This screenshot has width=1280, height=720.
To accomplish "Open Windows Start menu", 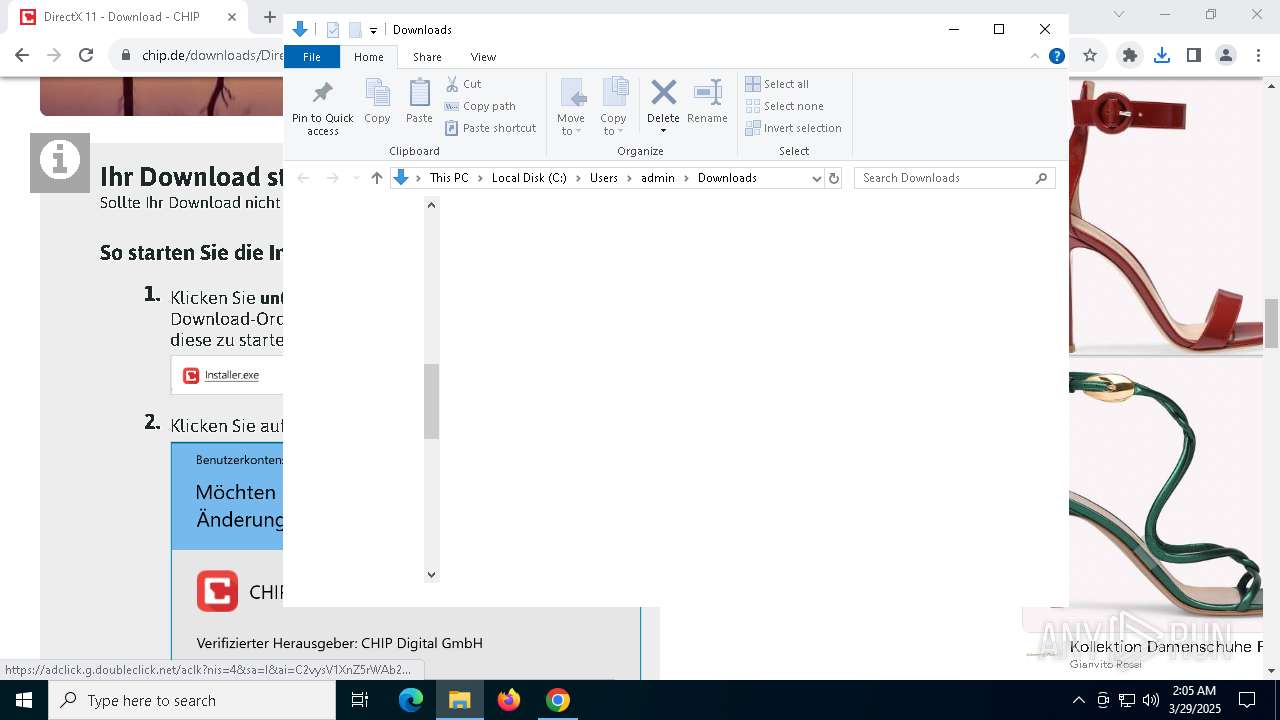I will click(24, 700).
